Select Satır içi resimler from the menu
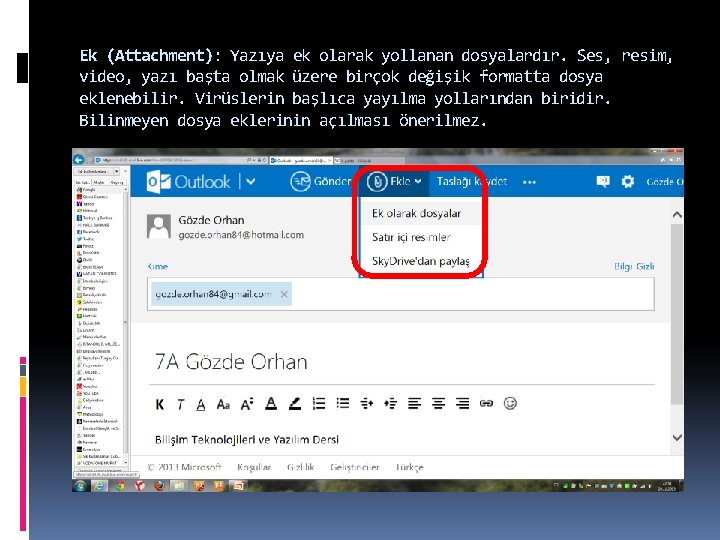Screen dimensions: 720x540 point(411,237)
